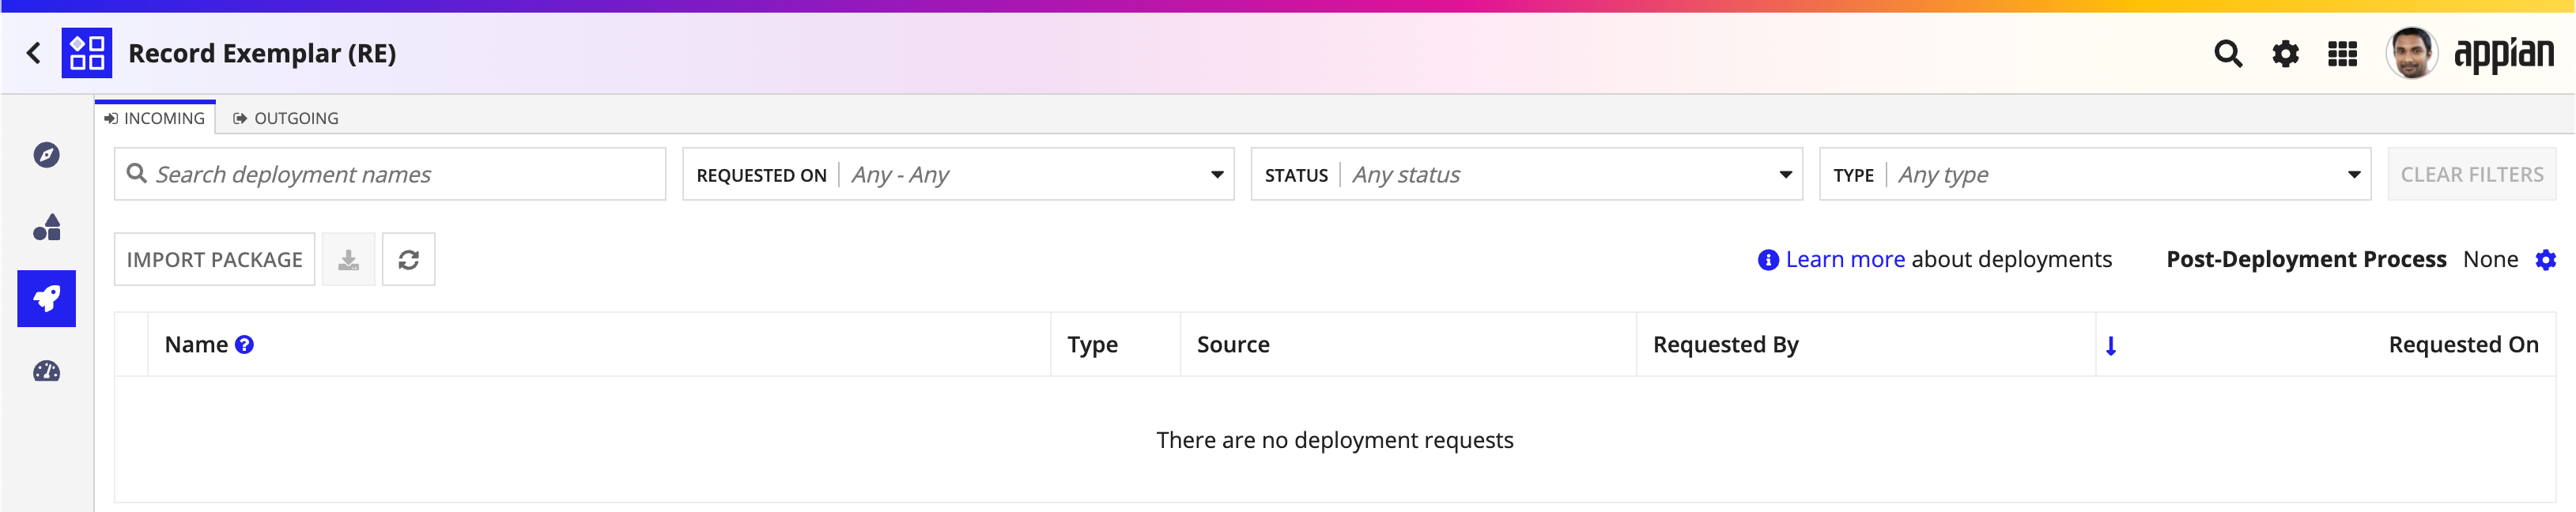Click the Post-Deployment Process label
The height and width of the screenshot is (512, 2576).
pyautogui.click(x=2306, y=259)
